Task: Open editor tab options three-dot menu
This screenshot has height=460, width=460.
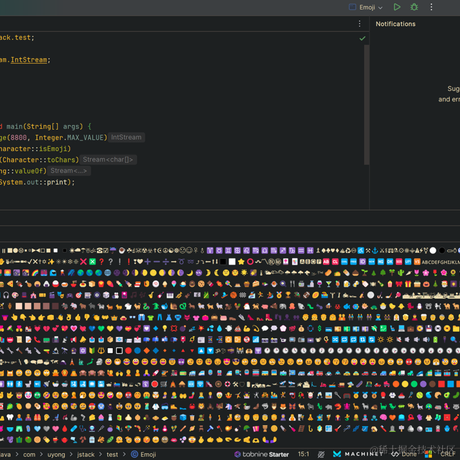Action: 359,24
